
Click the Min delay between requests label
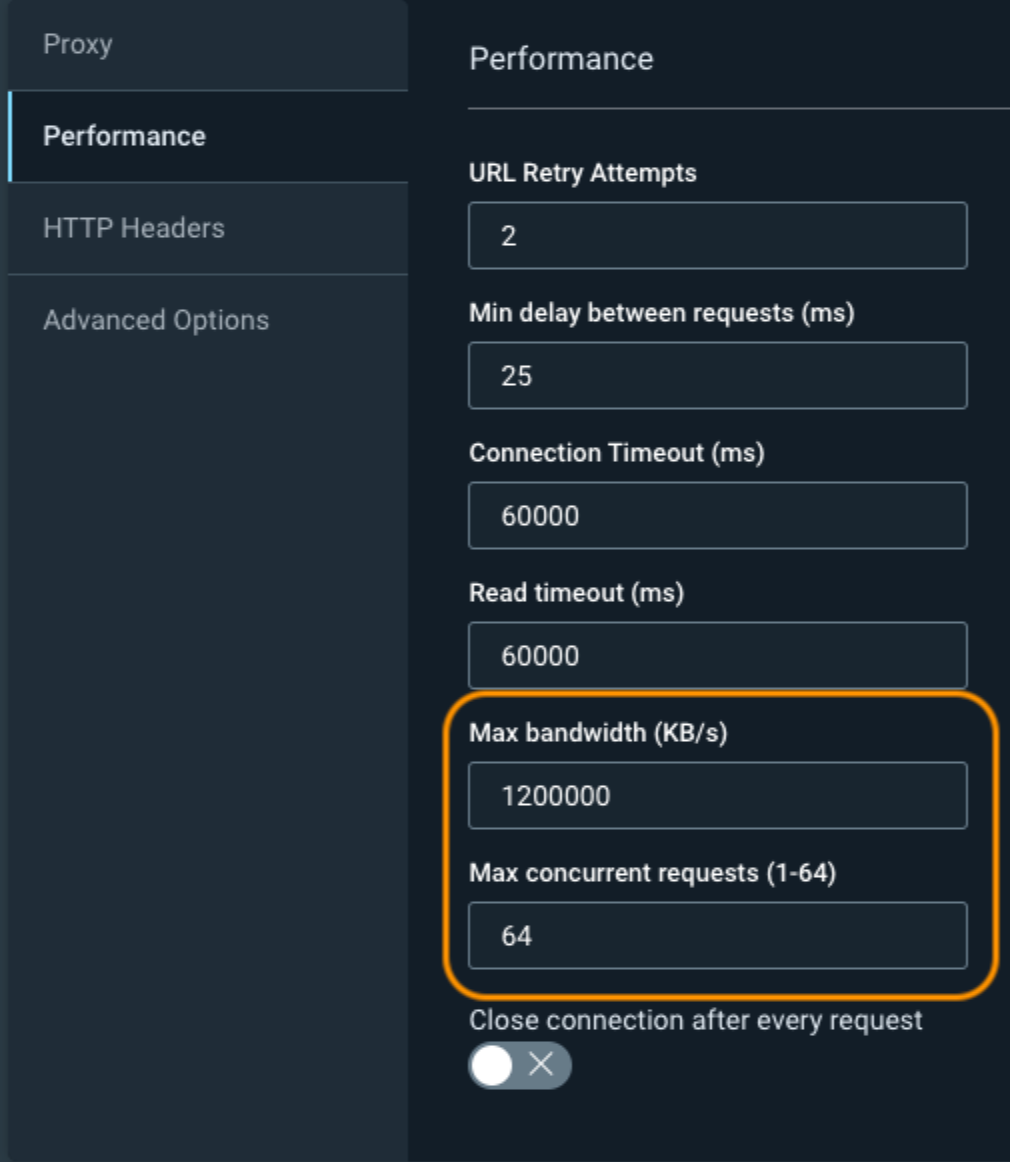[661, 313]
